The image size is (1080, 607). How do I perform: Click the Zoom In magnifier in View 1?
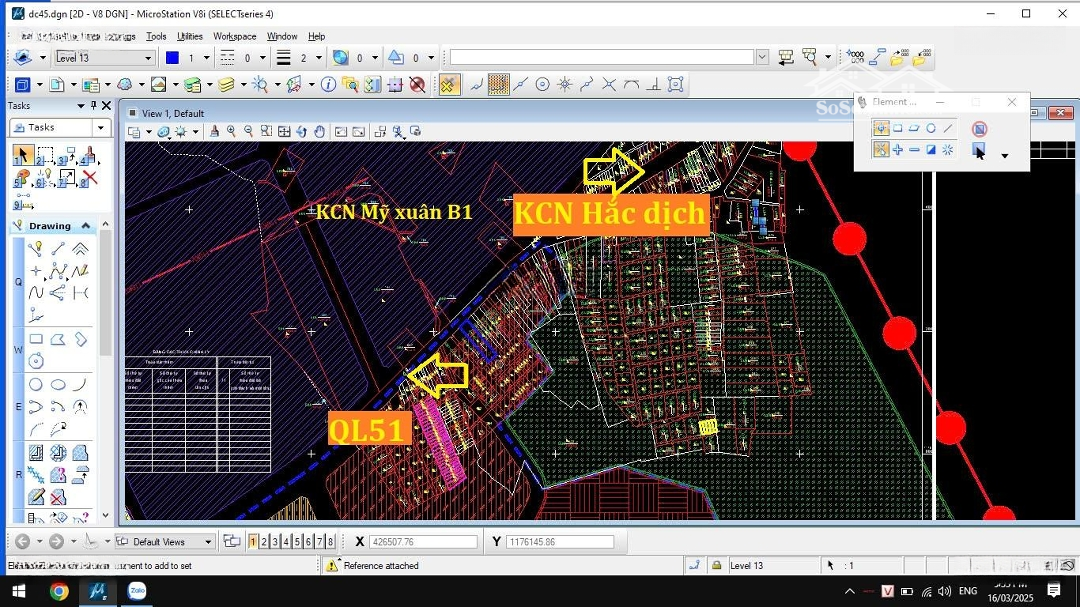[232, 132]
